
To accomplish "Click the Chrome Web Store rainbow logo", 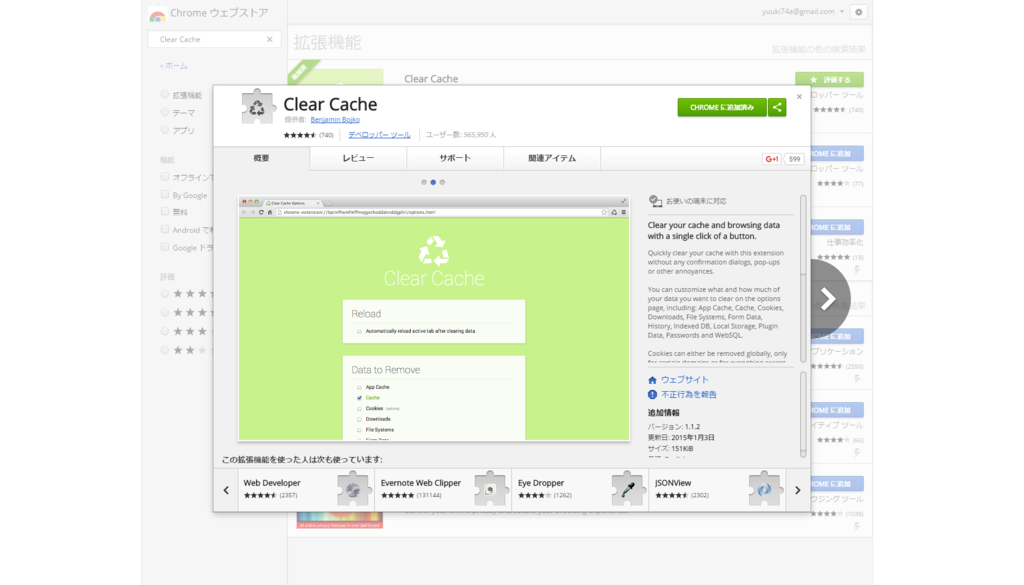I will [157, 14].
